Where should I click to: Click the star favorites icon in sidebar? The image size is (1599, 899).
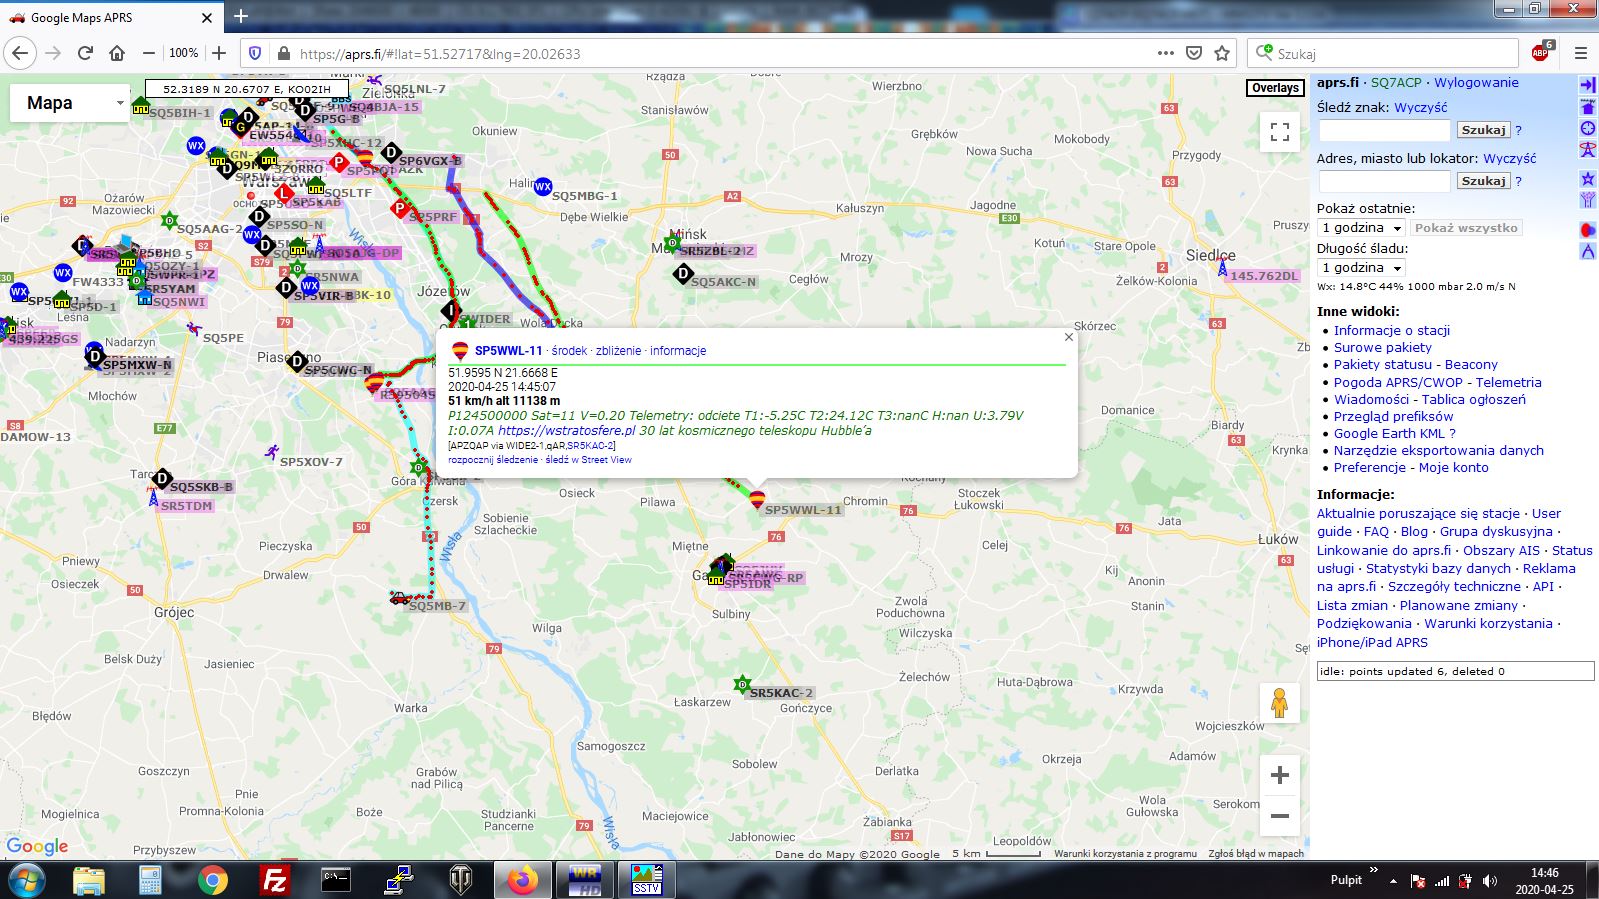point(1587,179)
